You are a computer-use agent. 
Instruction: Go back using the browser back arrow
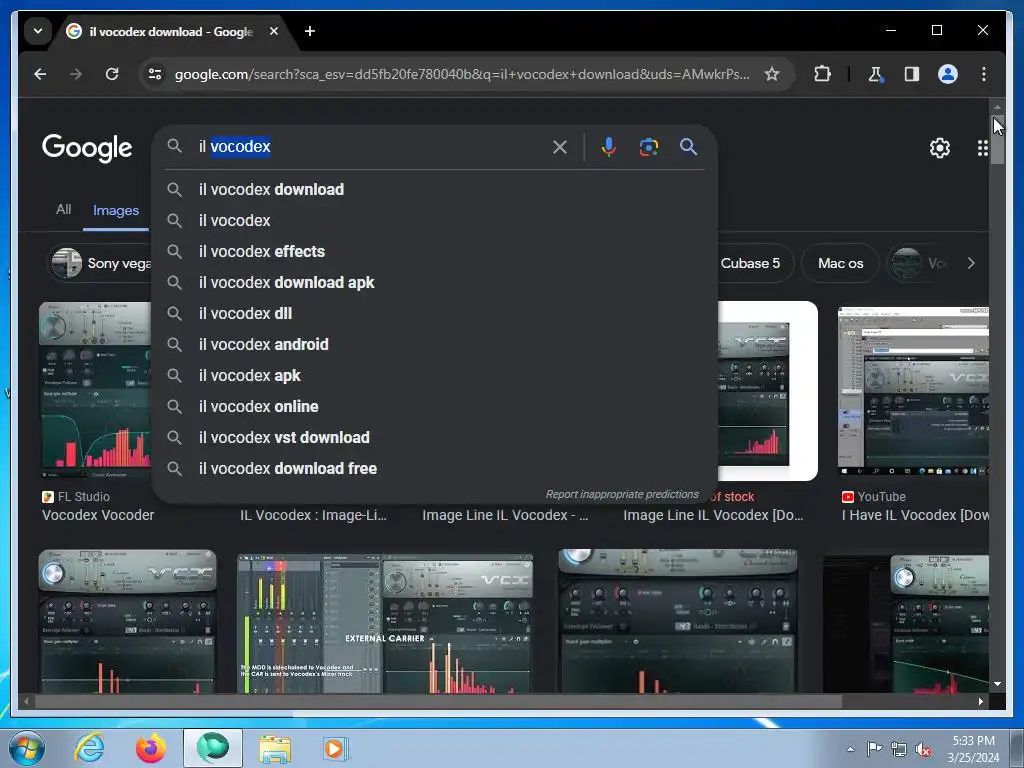(40, 74)
